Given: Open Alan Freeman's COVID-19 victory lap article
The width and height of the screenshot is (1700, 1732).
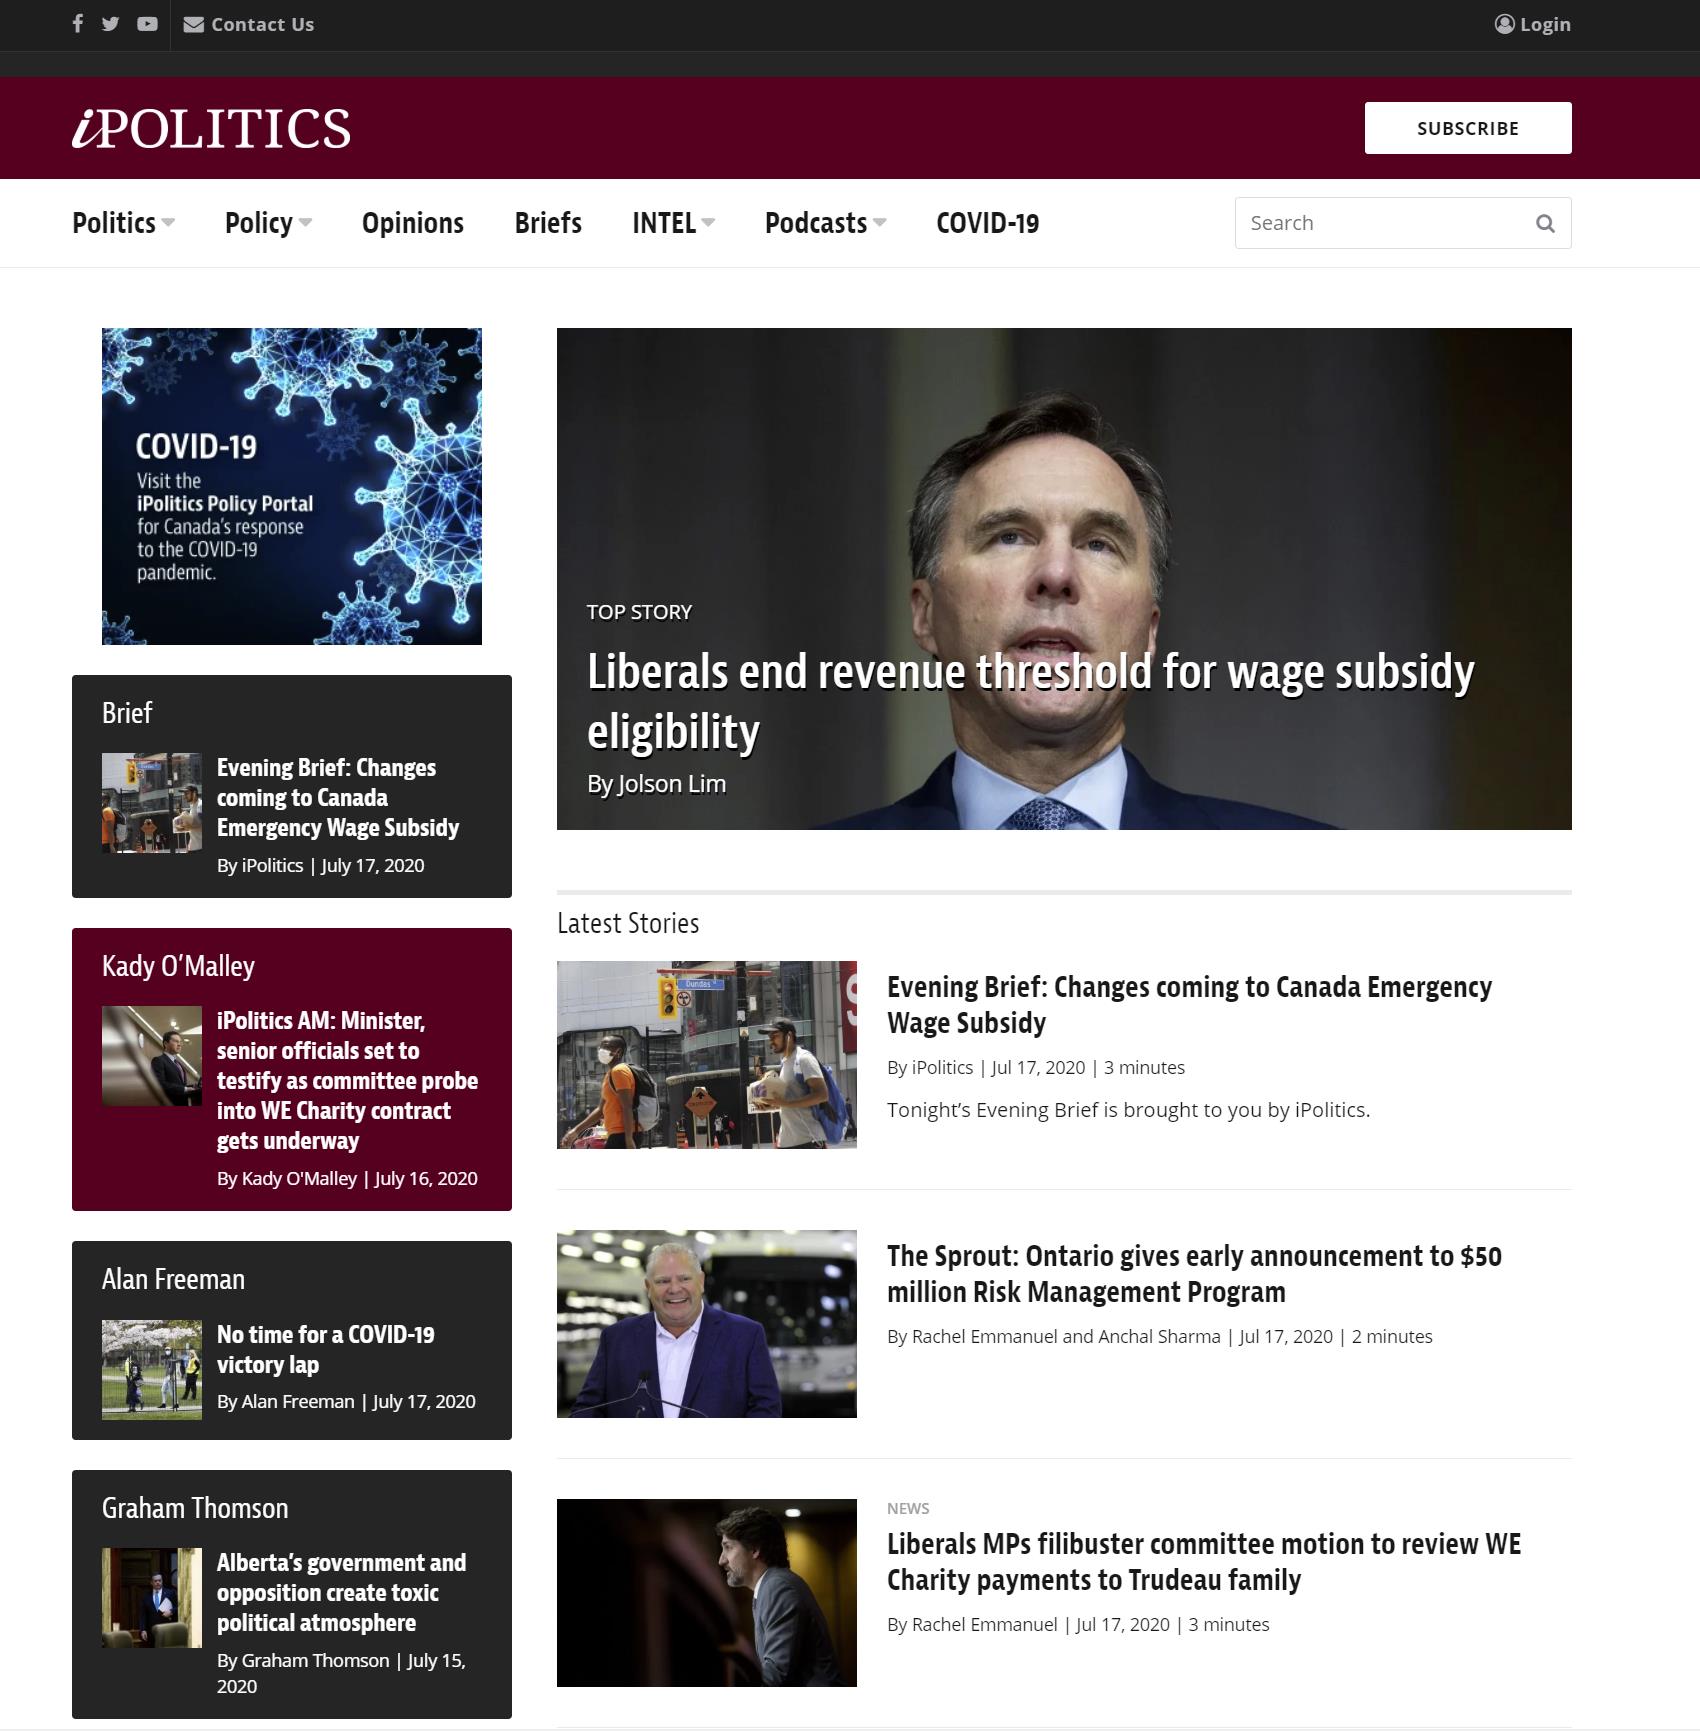Looking at the screenshot, I should click(325, 1349).
